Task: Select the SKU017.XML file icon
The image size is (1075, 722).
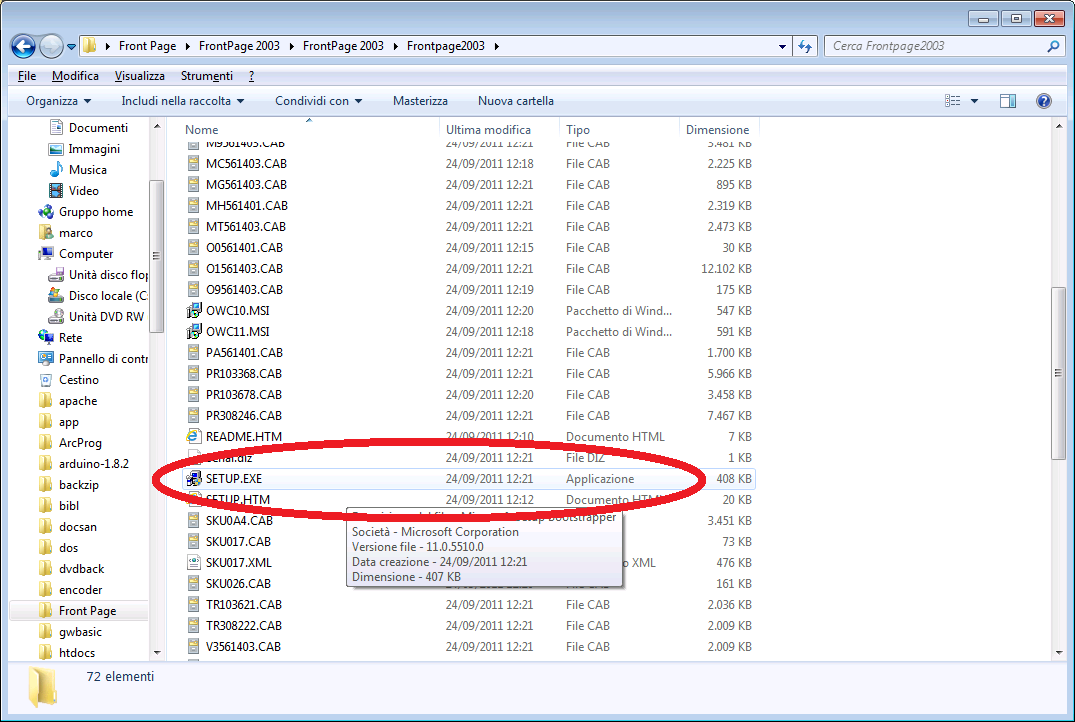Action: tap(194, 563)
